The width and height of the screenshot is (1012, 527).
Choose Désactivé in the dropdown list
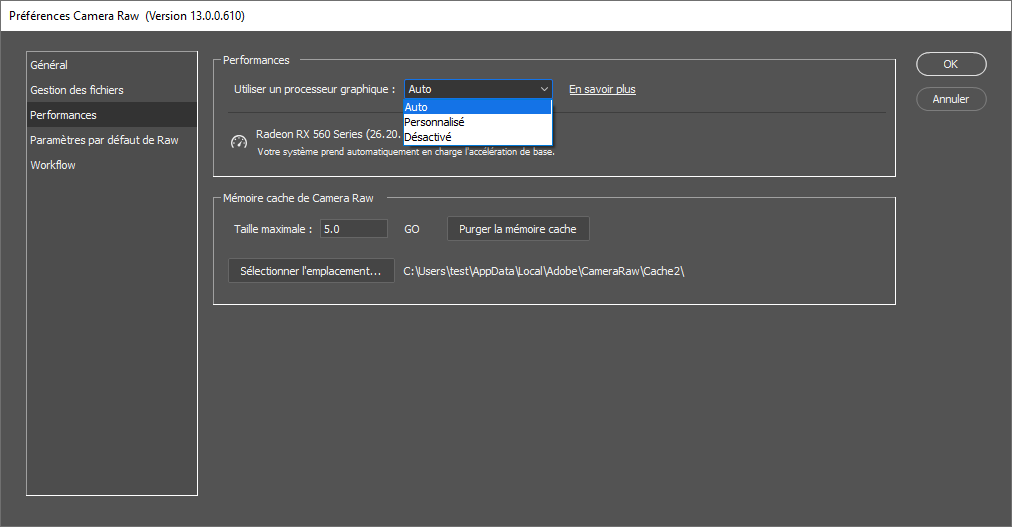pyautogui.click(x=478, y=137)
